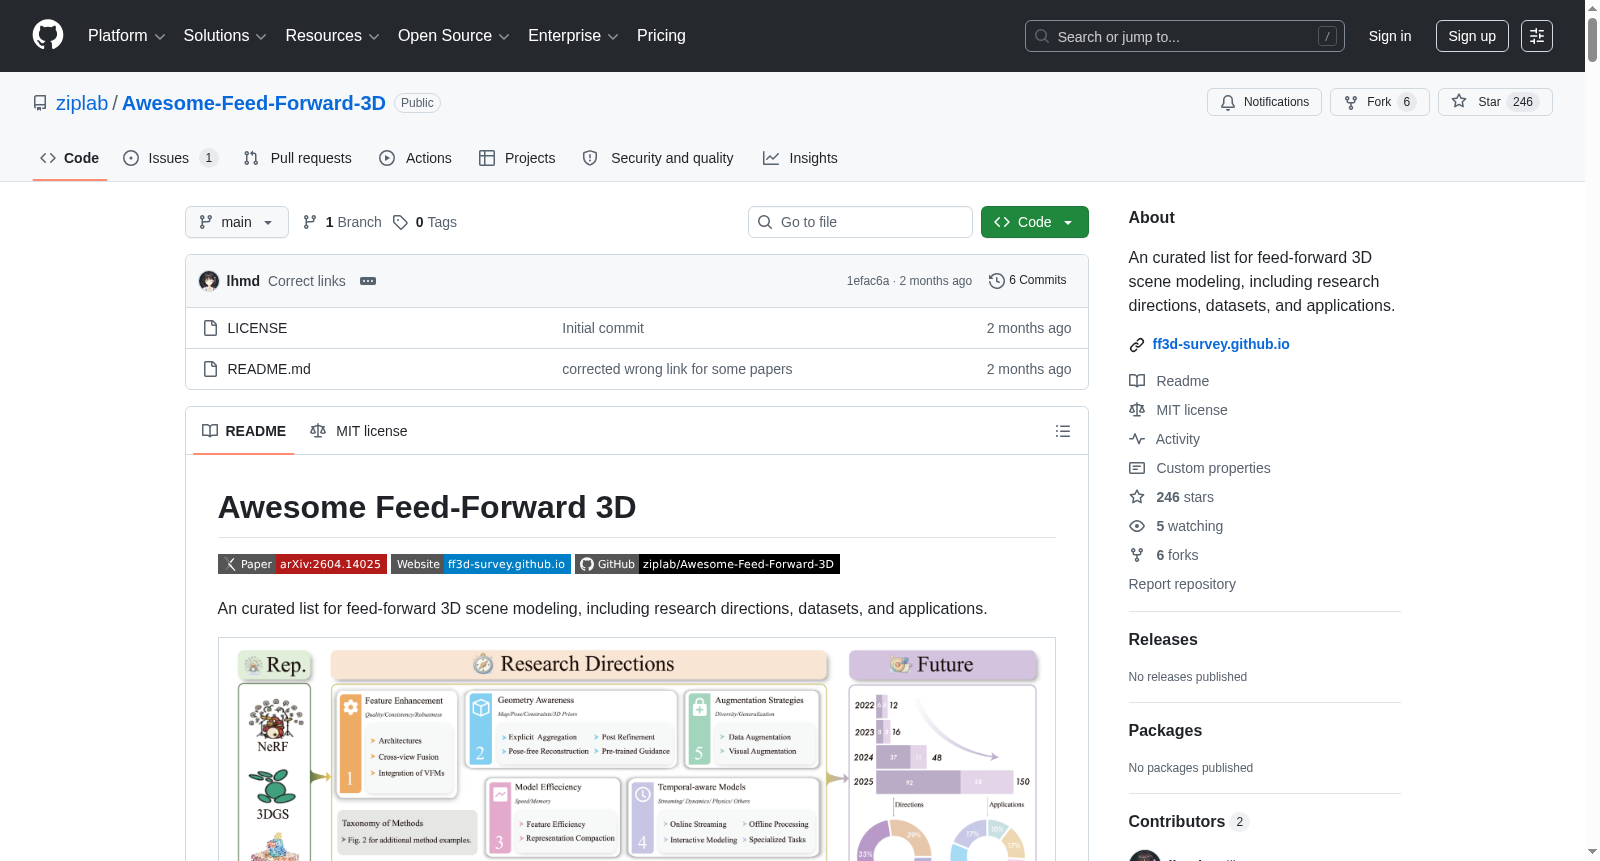This screenshot has width=1600, height=861.
Task: Click the Pricing link
Action: pyautogui.click(x=661, y=36)
